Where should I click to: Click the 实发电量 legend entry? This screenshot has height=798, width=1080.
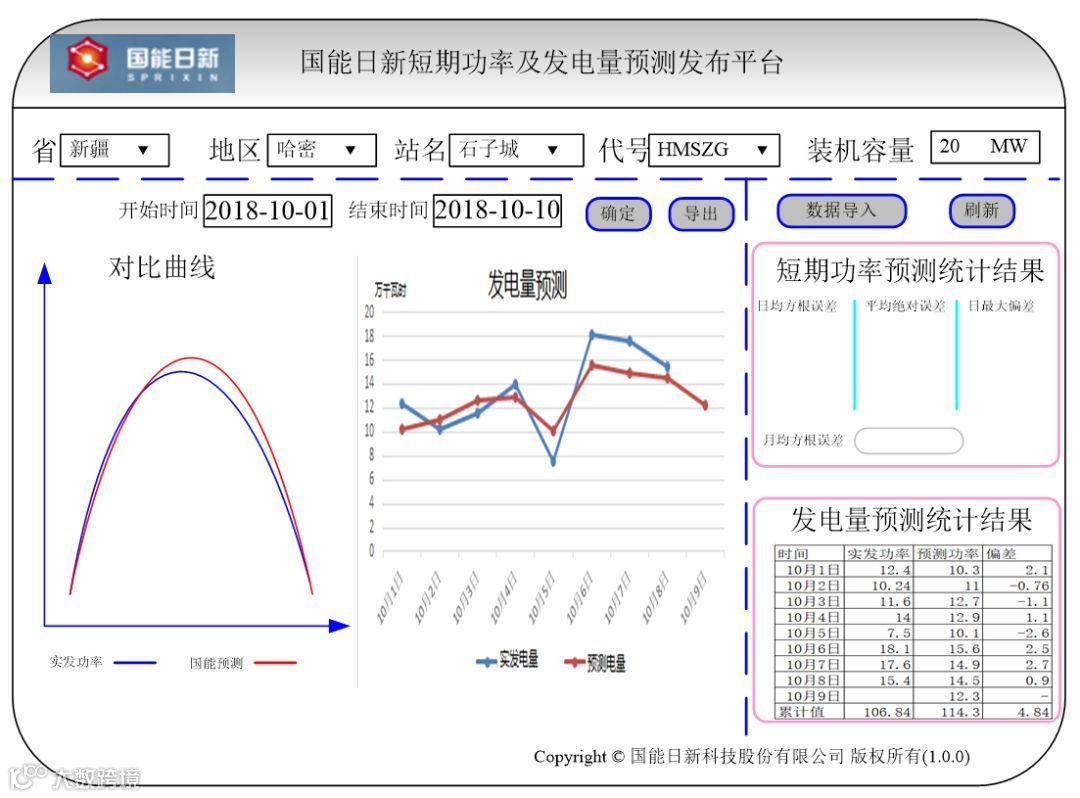[507, 660]
